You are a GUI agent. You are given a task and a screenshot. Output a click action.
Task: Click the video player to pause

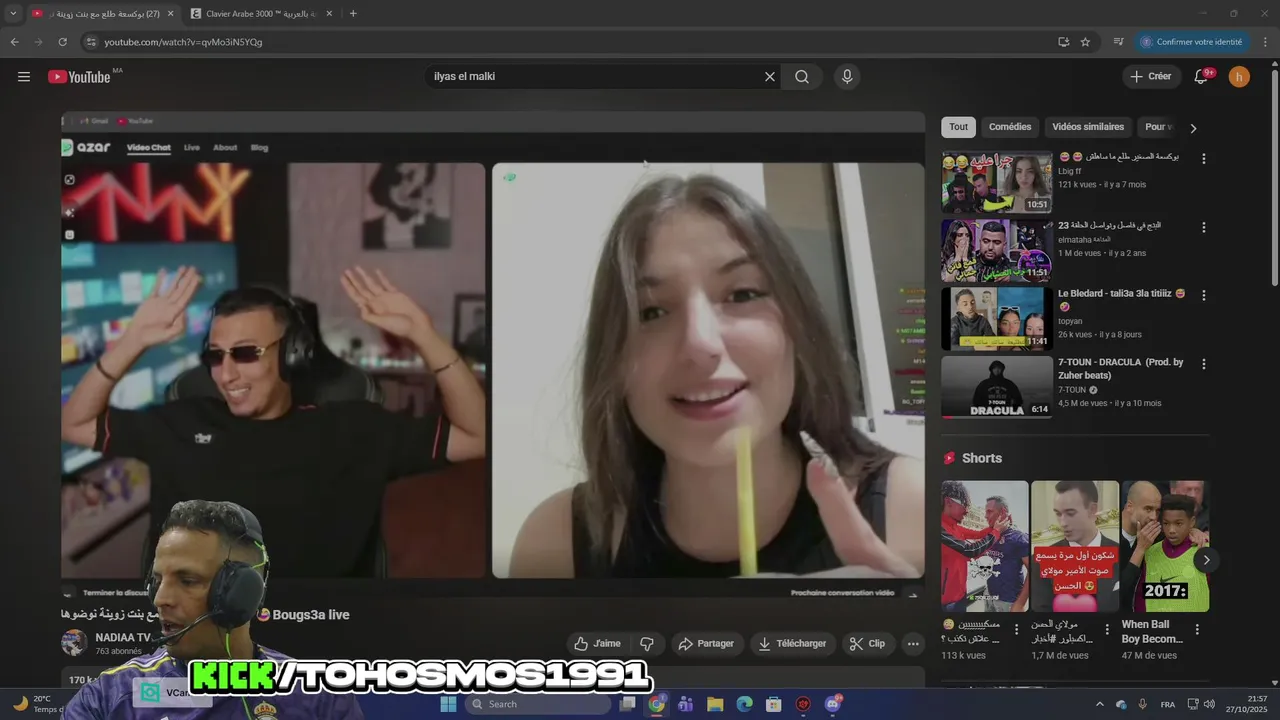click(x=493, y=354)
